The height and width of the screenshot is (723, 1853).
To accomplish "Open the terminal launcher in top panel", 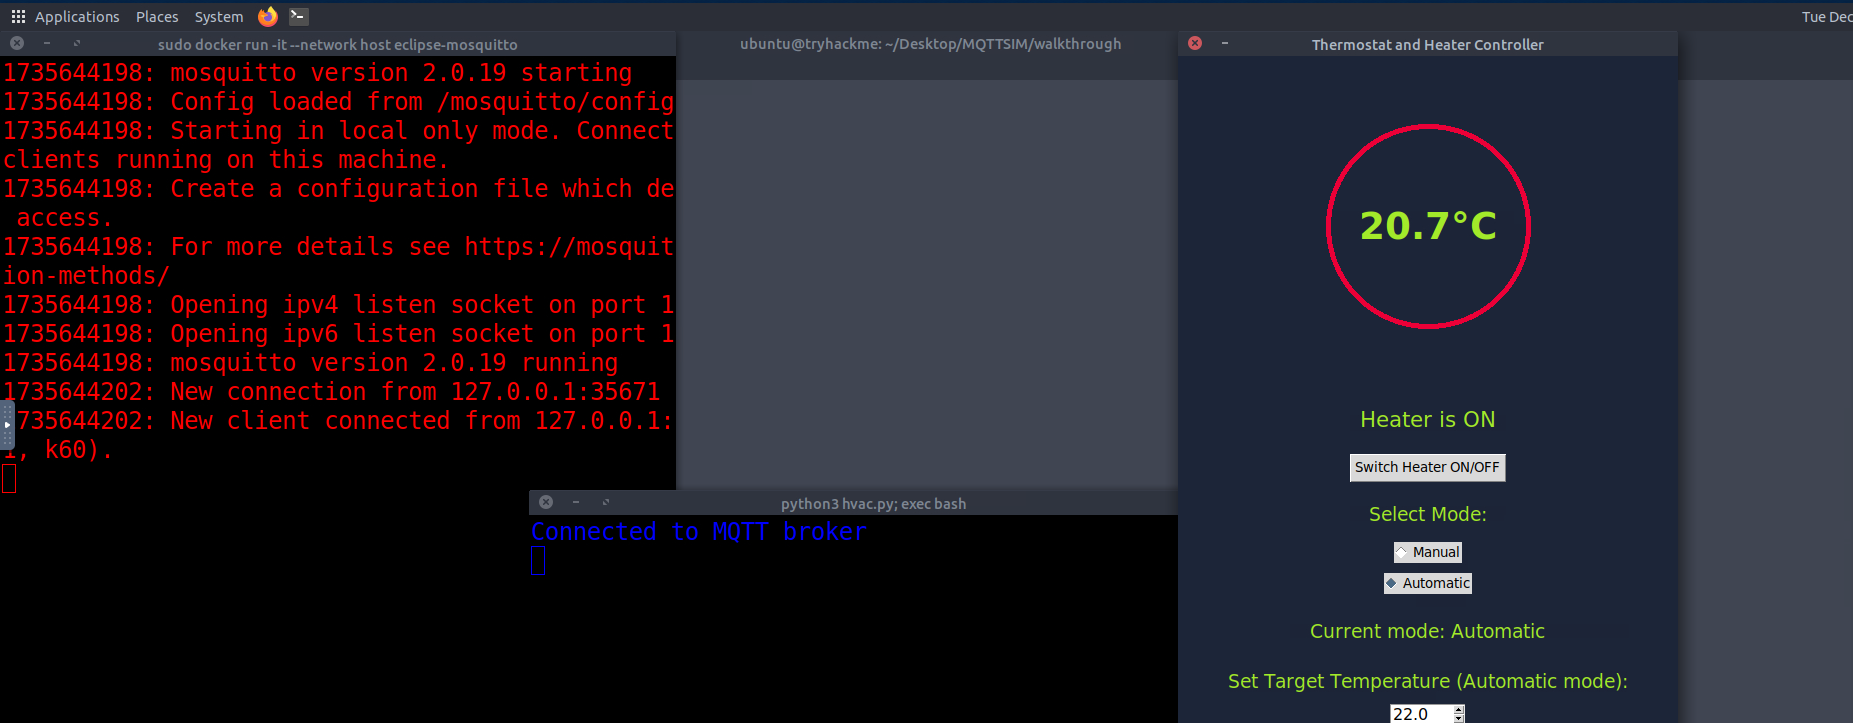I will pyautogui.click(x=298, y=16).
